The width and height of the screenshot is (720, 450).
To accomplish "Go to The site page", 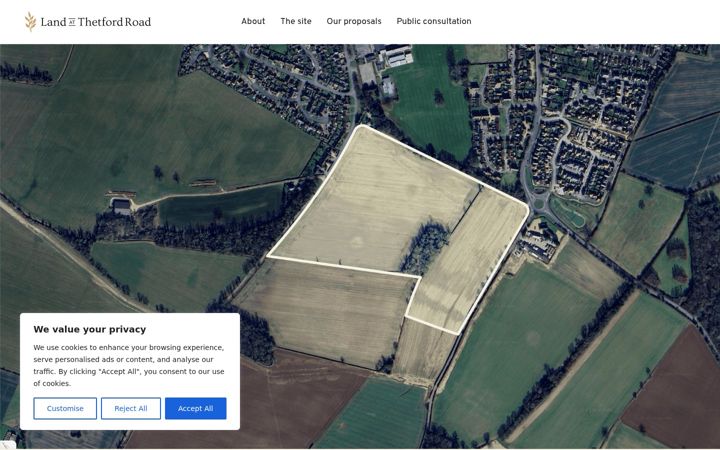I will coord(296,21).
